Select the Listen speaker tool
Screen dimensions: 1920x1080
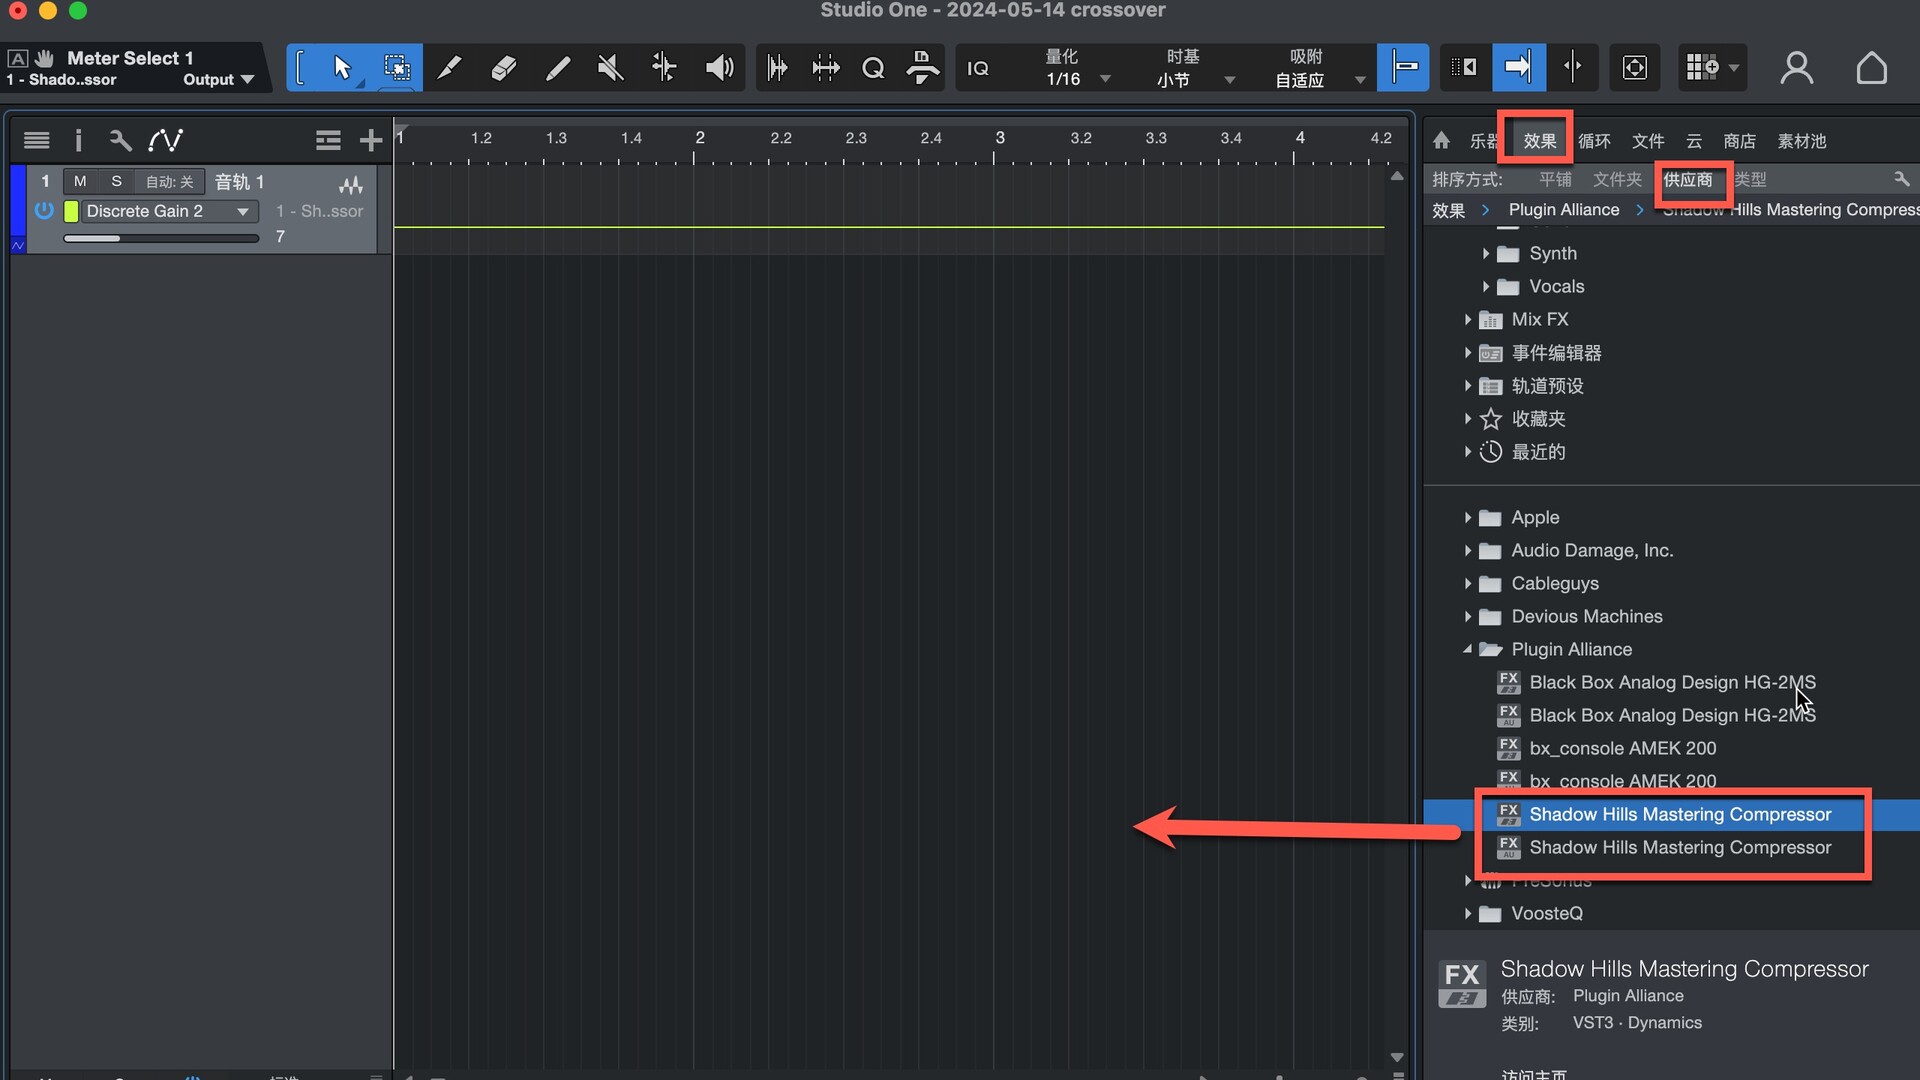click(719, 68)
